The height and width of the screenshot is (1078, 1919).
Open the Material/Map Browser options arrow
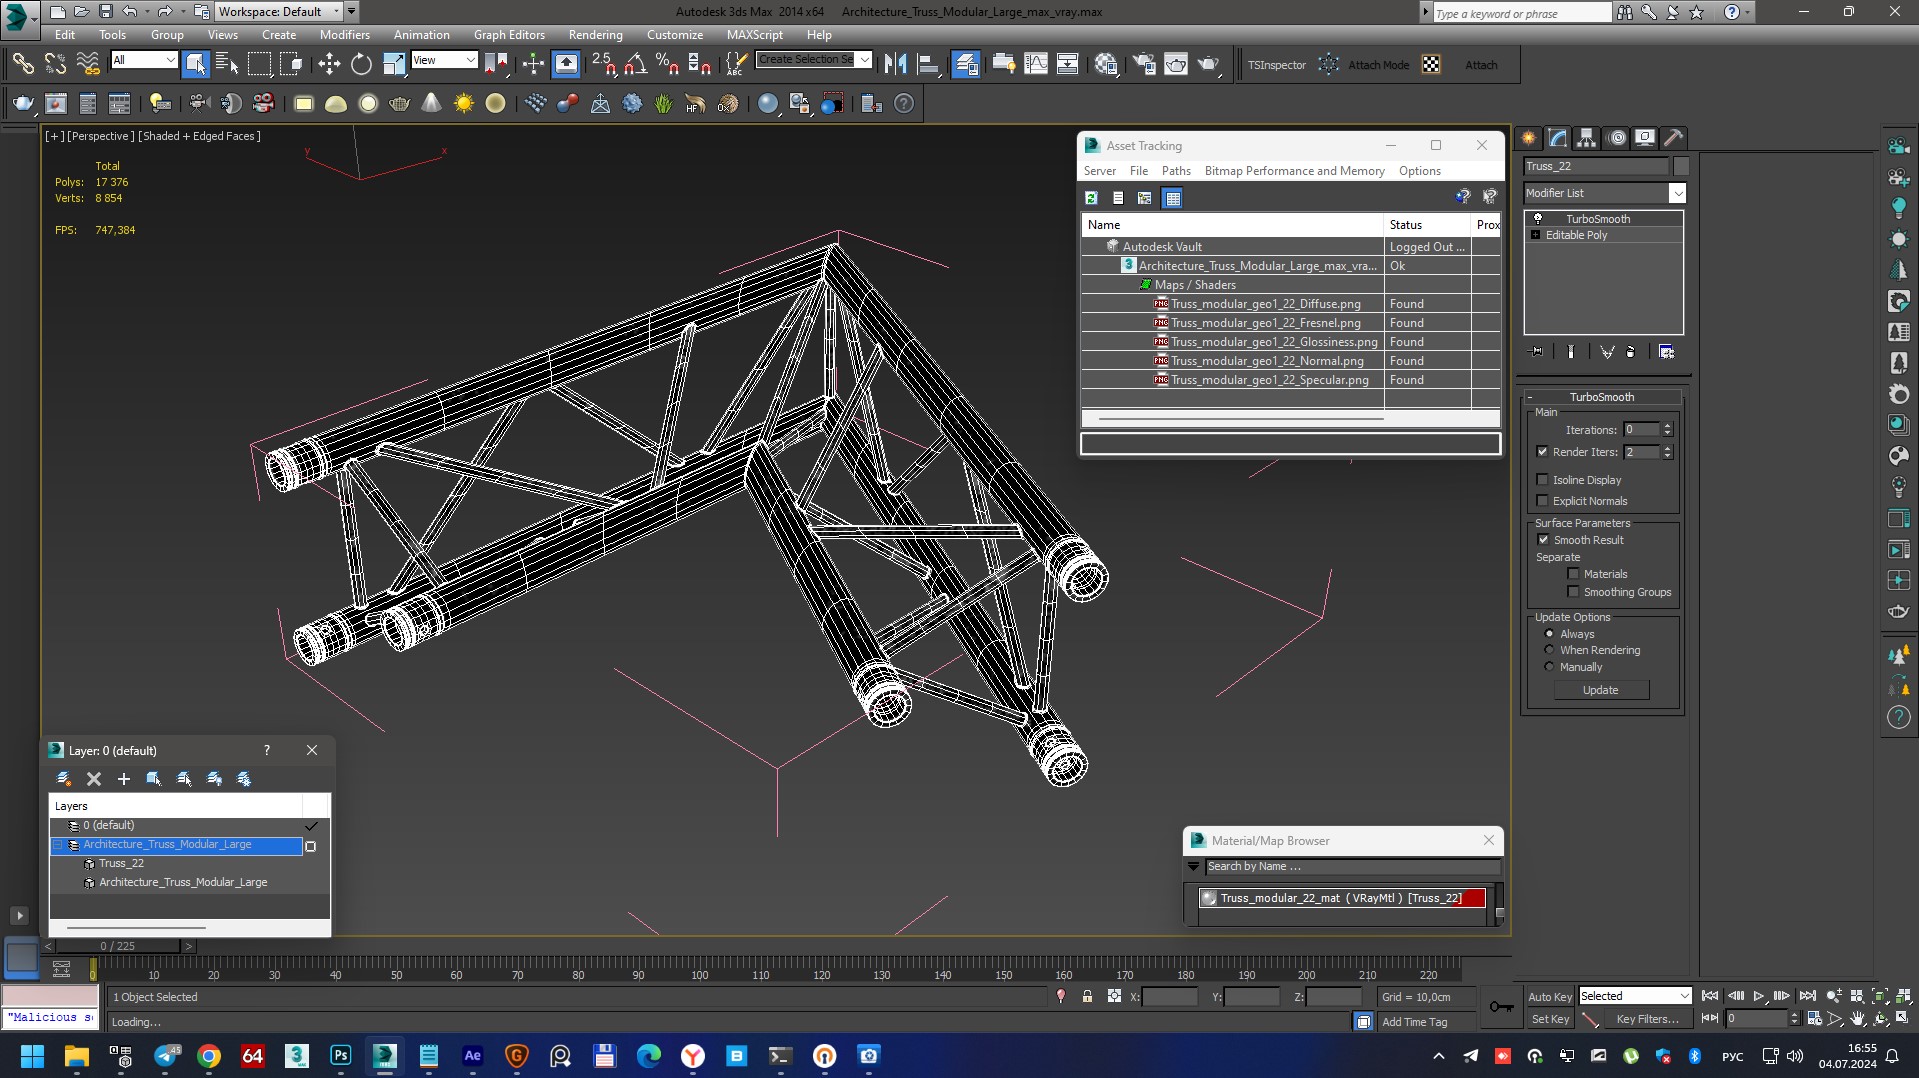click(1193, 867)
